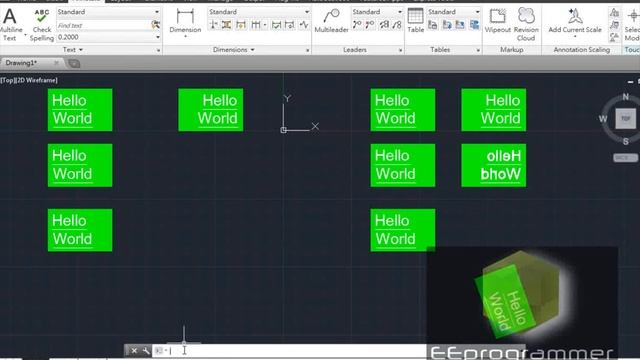
Task: Open the table style Standard dropdown
Action: (x=454, y=12)
